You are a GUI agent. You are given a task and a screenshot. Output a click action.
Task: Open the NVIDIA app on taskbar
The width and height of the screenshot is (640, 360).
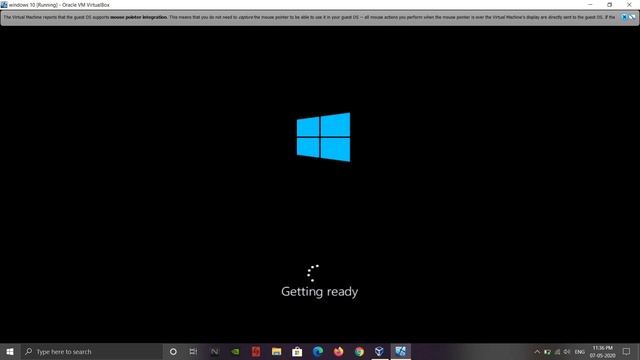pyautogui.click(x=235, y=351)
